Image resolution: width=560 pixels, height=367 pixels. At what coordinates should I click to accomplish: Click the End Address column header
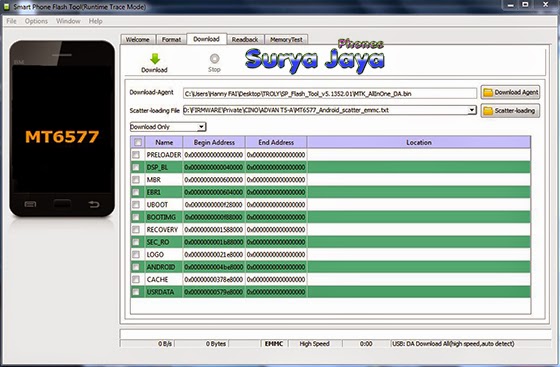[x=276, y=142]
